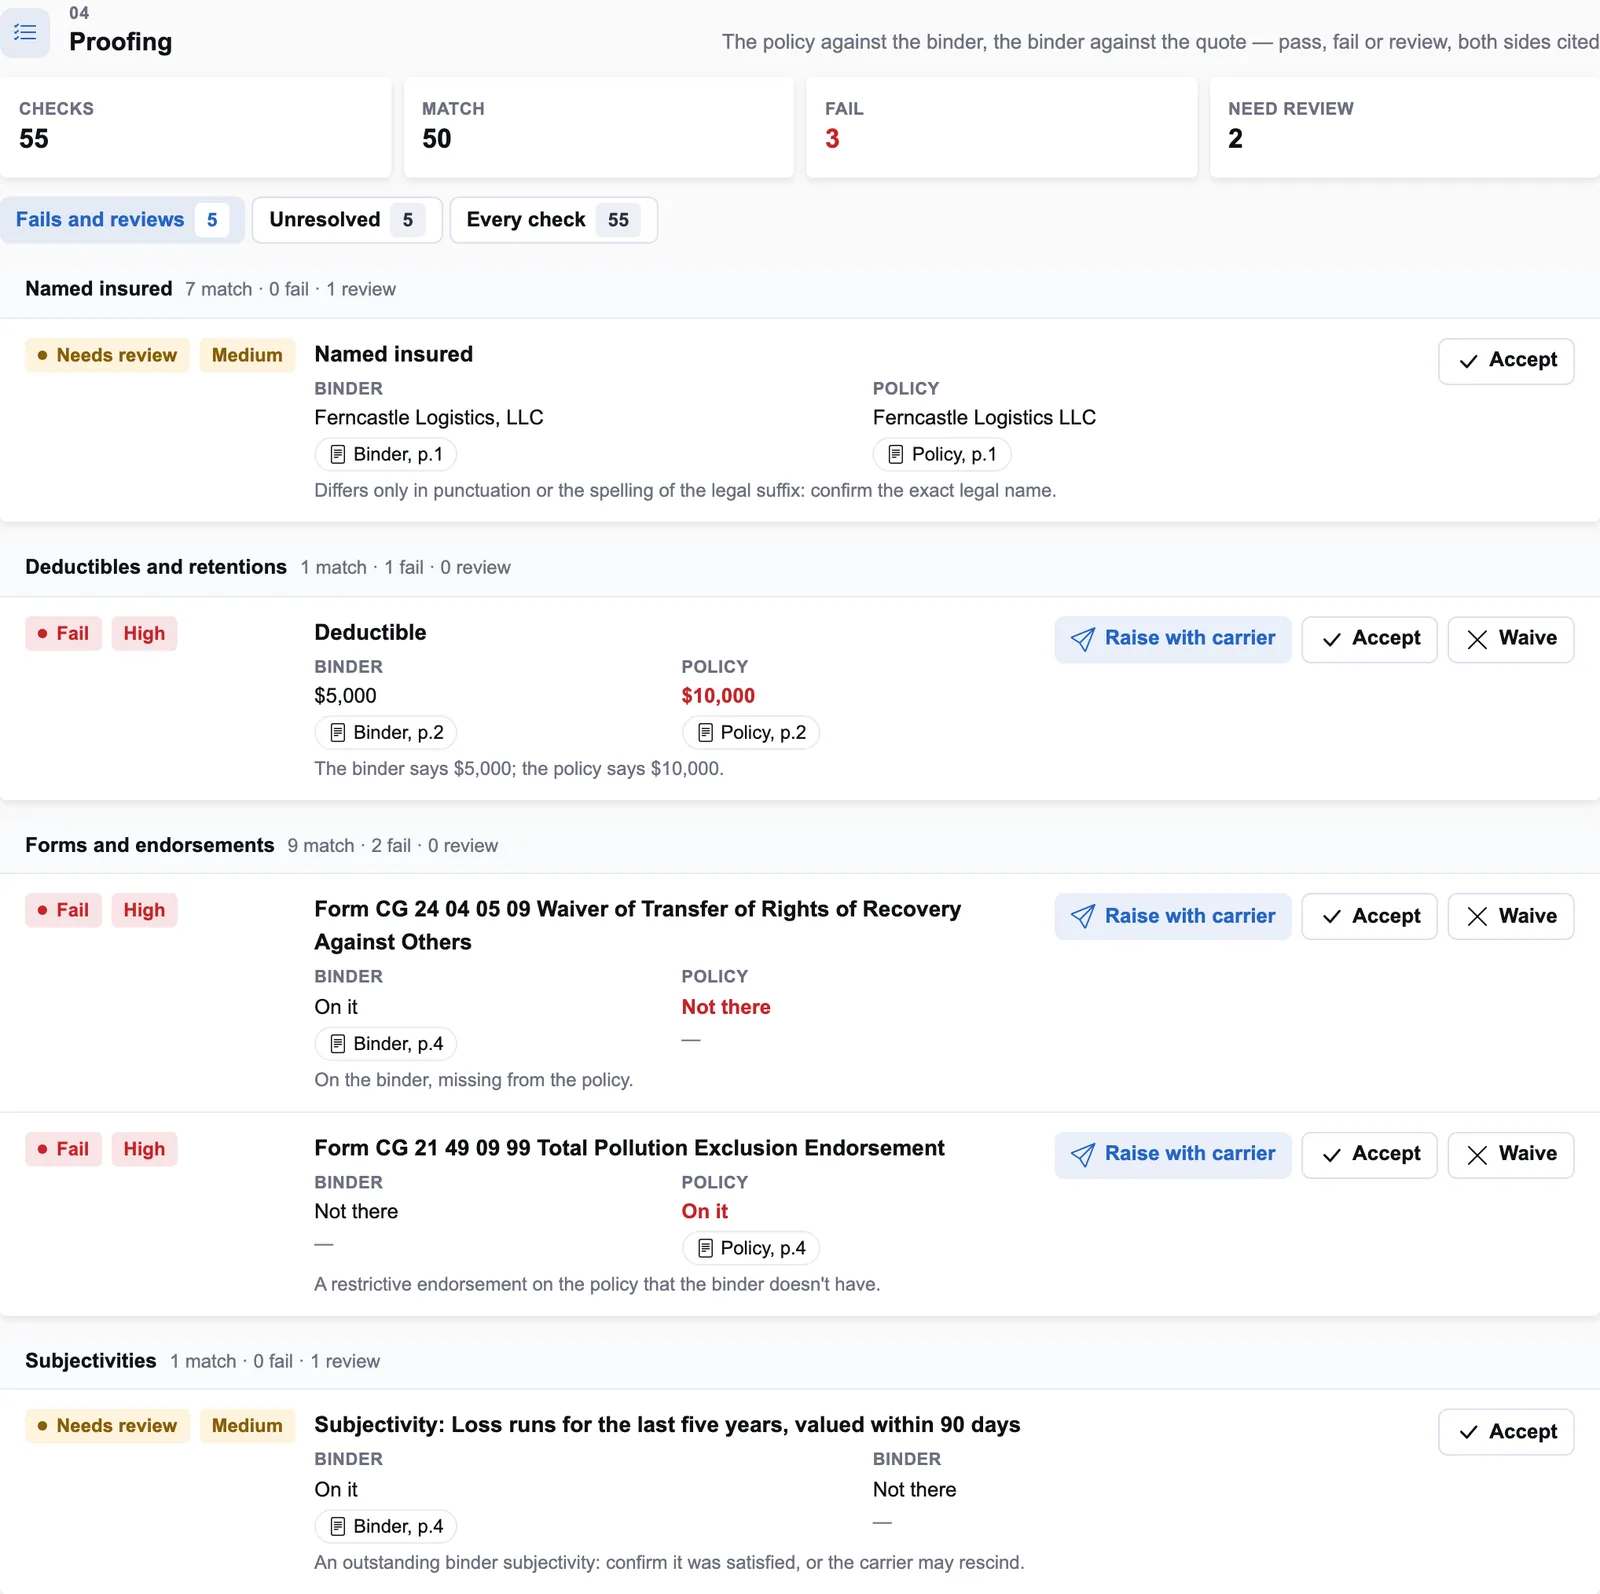Open the Binder, p.4 citation under the Loss runs subjectivity
The height and width of the screenshot is (1594, 1600).
click(386, 1526)
